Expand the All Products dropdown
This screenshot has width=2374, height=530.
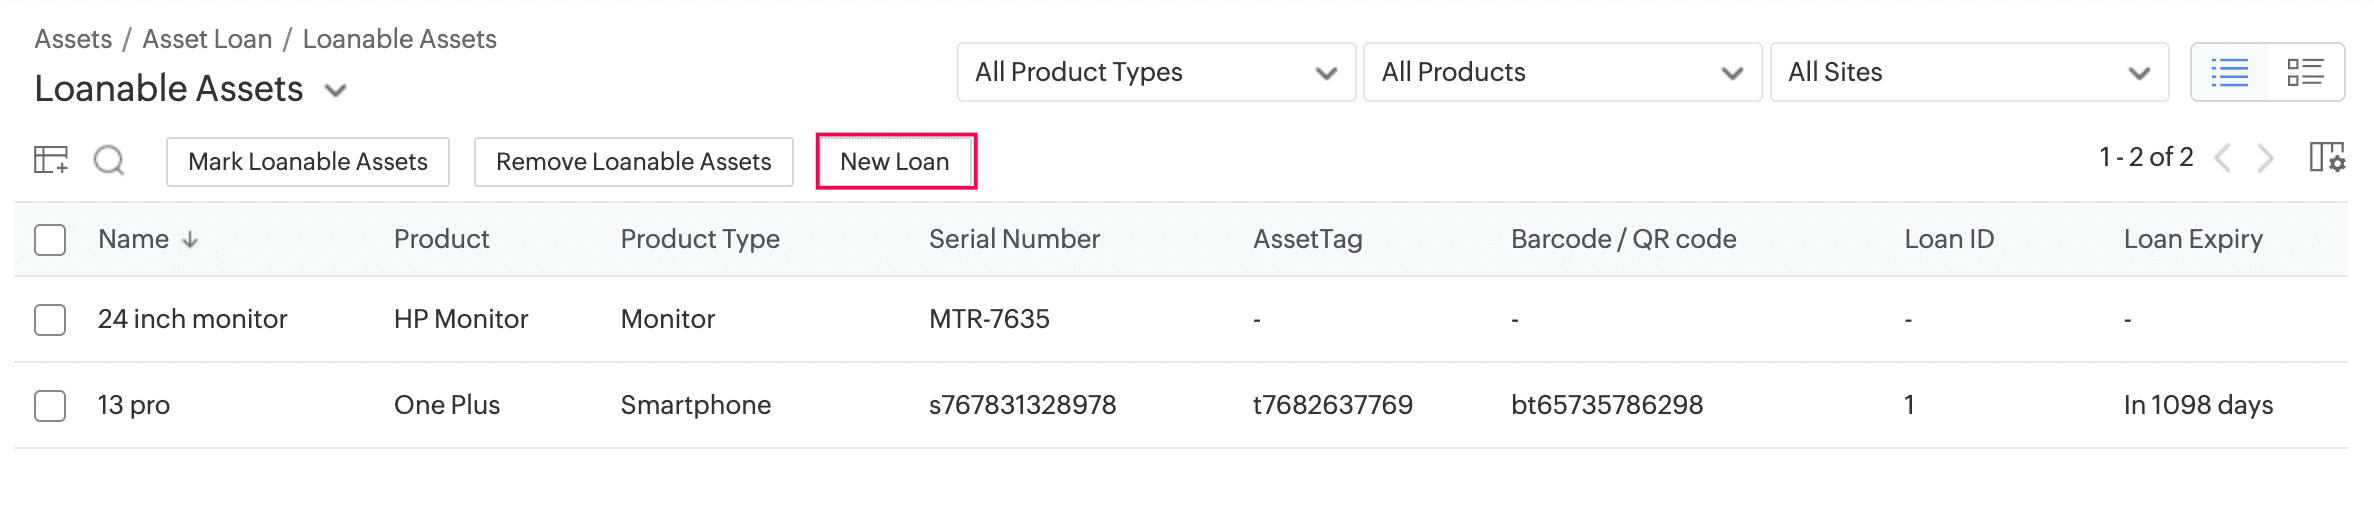tap(1562, 72)
